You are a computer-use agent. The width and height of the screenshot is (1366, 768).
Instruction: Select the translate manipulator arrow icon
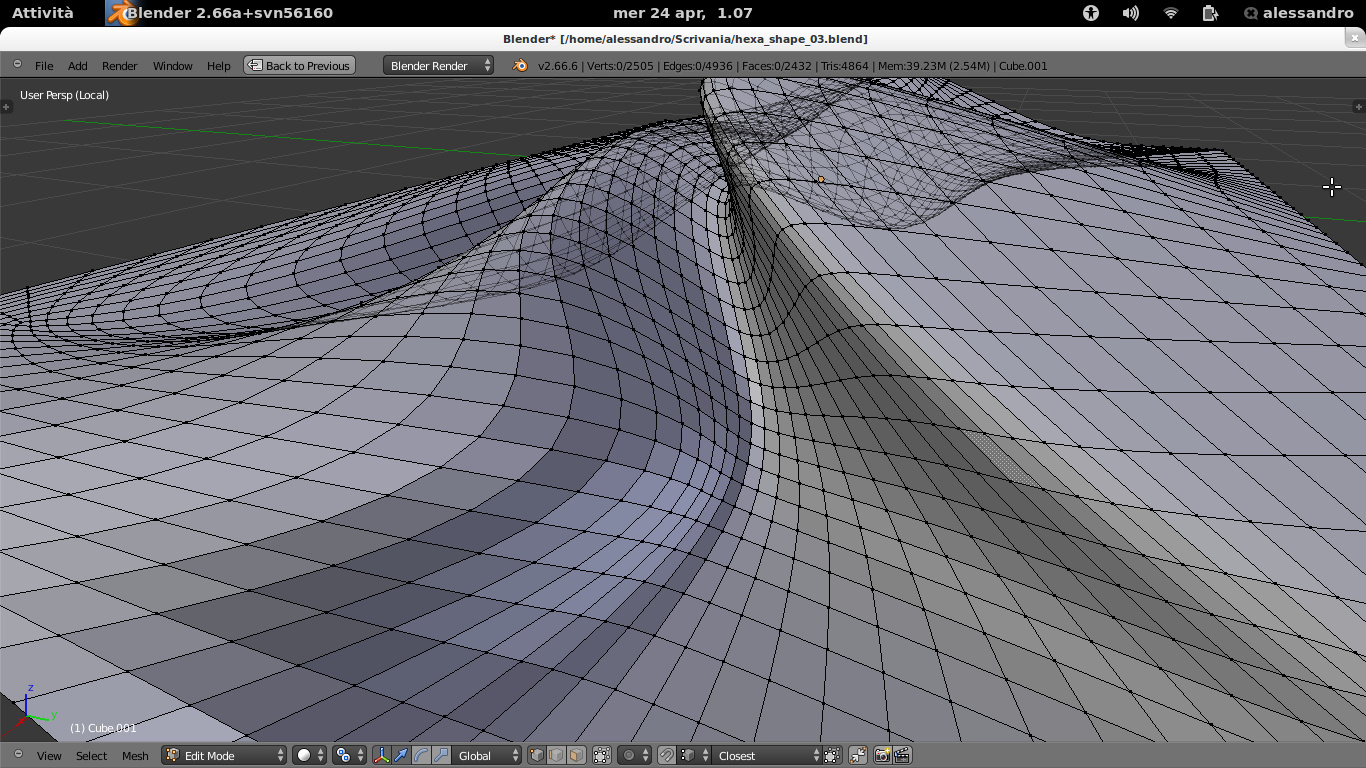401,756
